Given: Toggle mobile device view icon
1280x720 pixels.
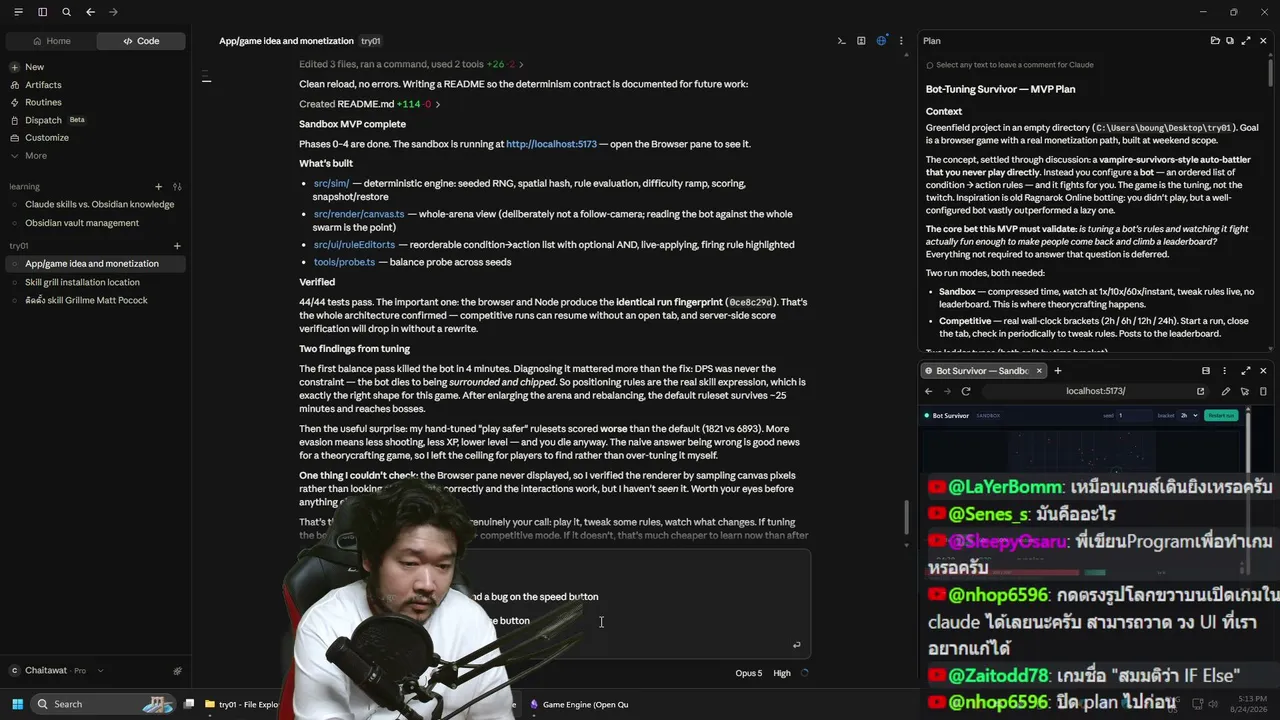Looking at the screenshot, I should (1263, 391).
